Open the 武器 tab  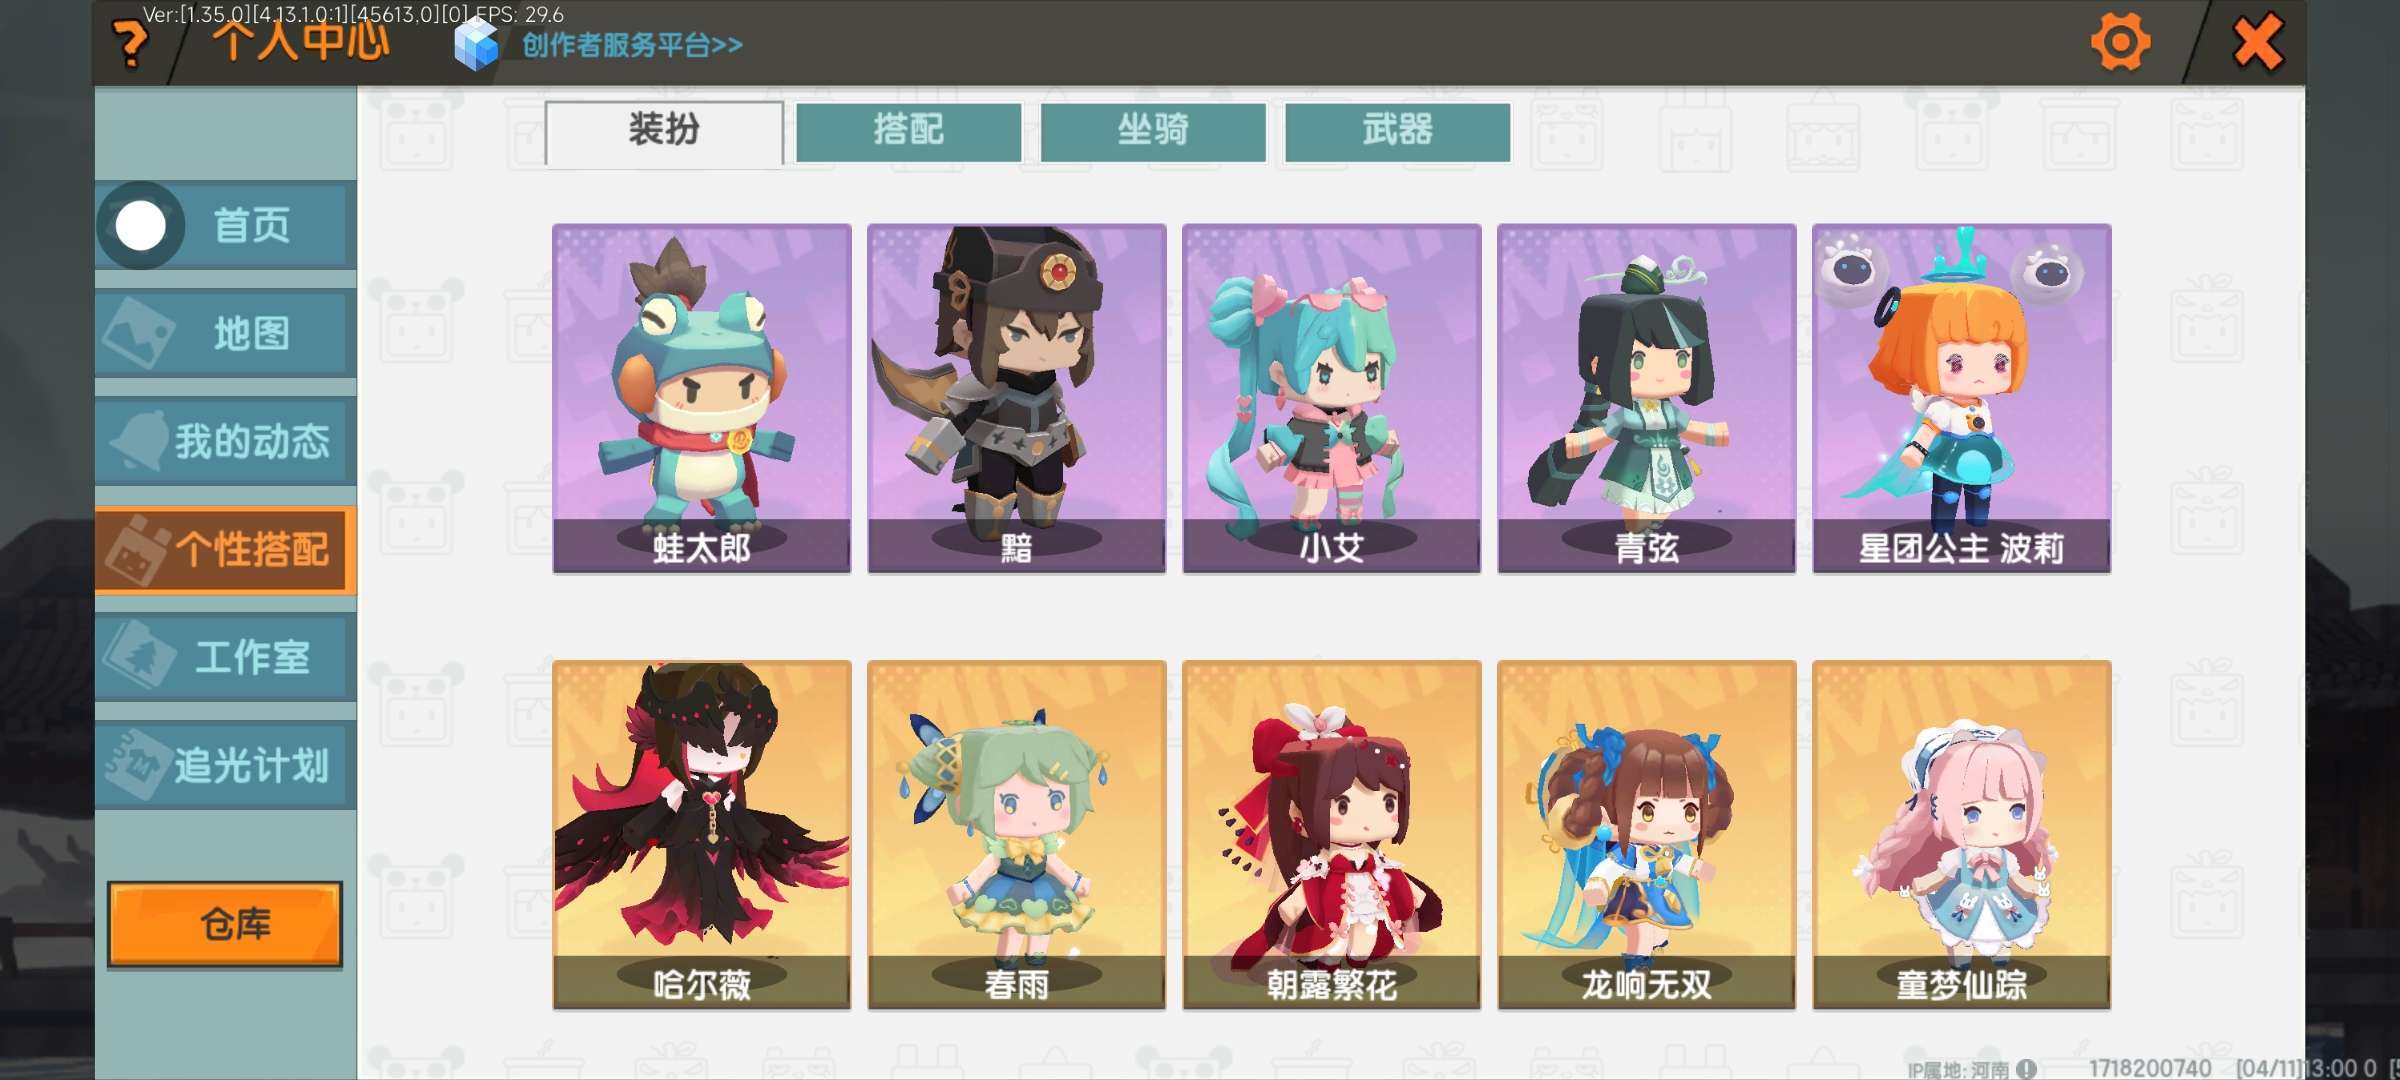tap(1397, 132)
